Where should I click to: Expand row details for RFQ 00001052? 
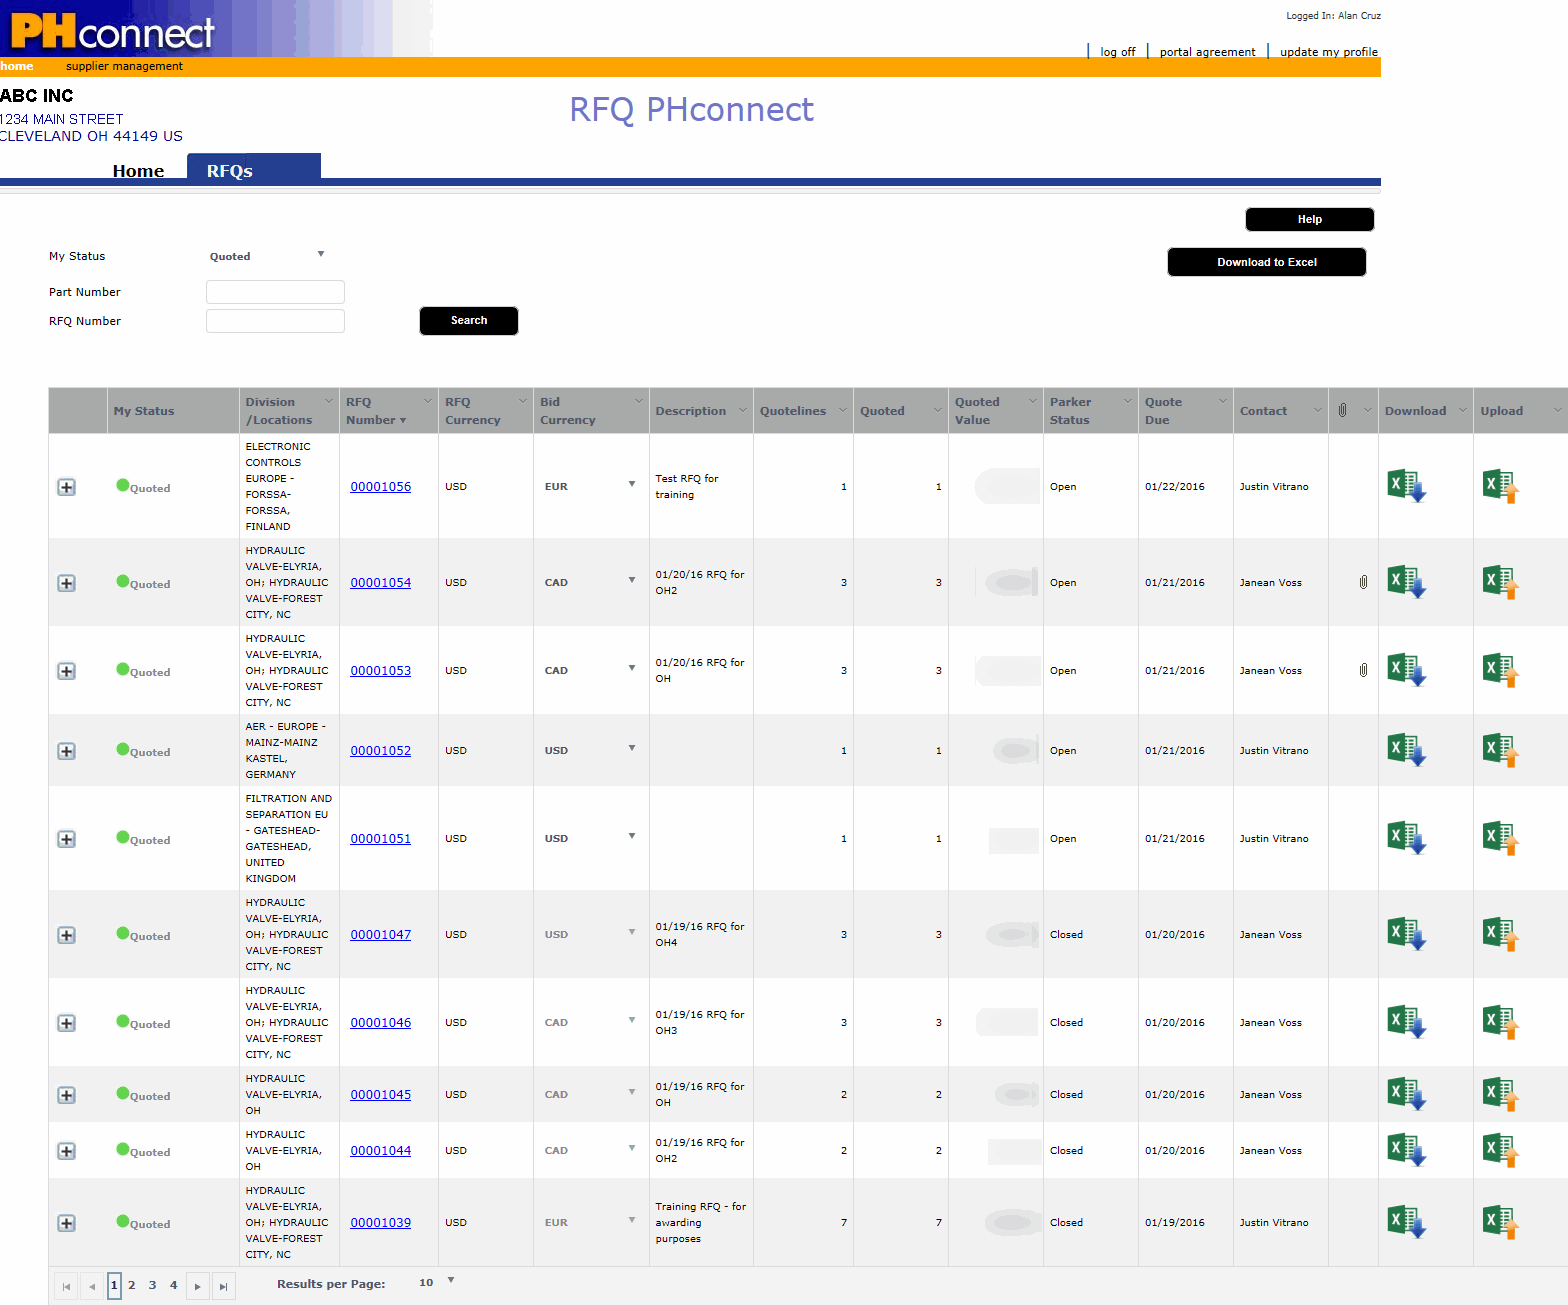(66, 751)
